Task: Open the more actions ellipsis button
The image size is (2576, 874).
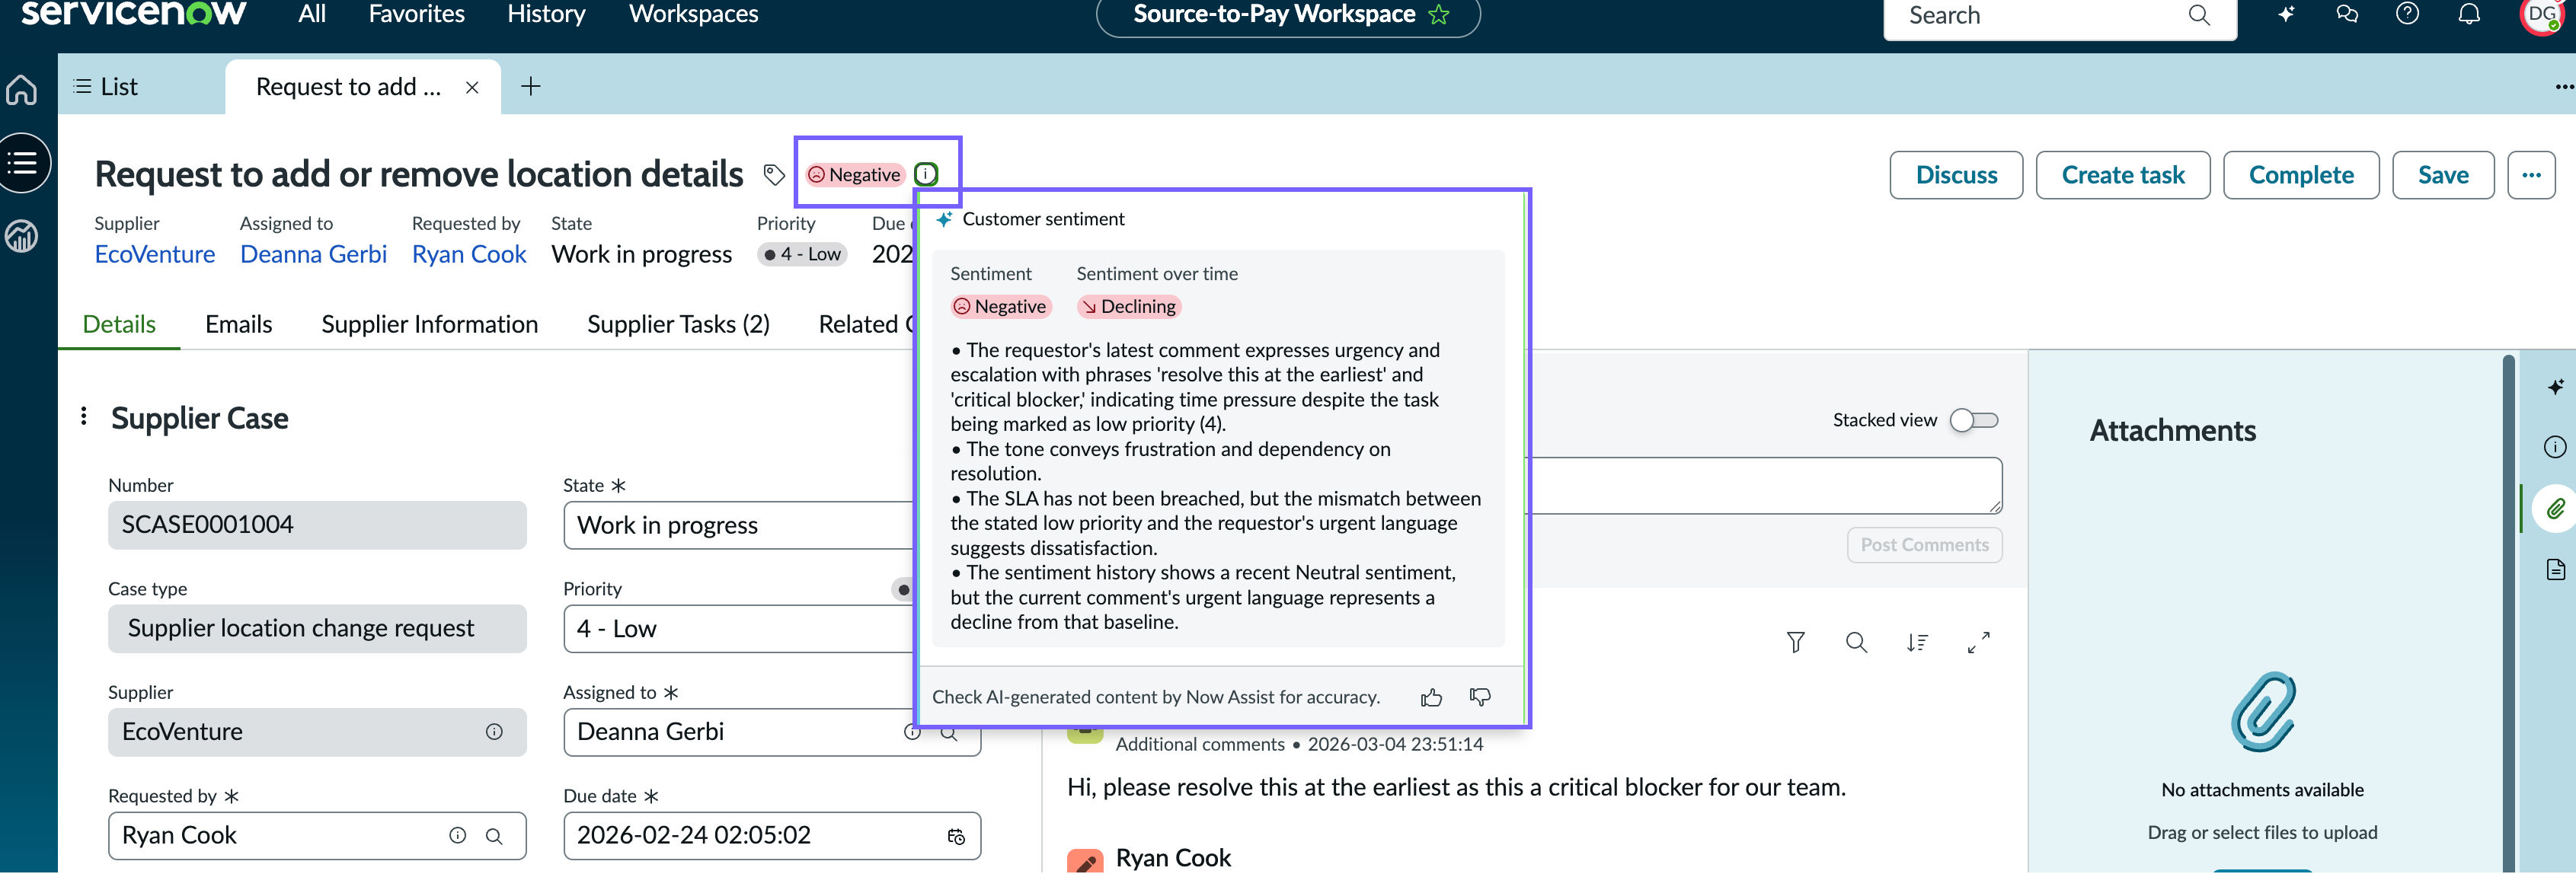Action: 2531,175
